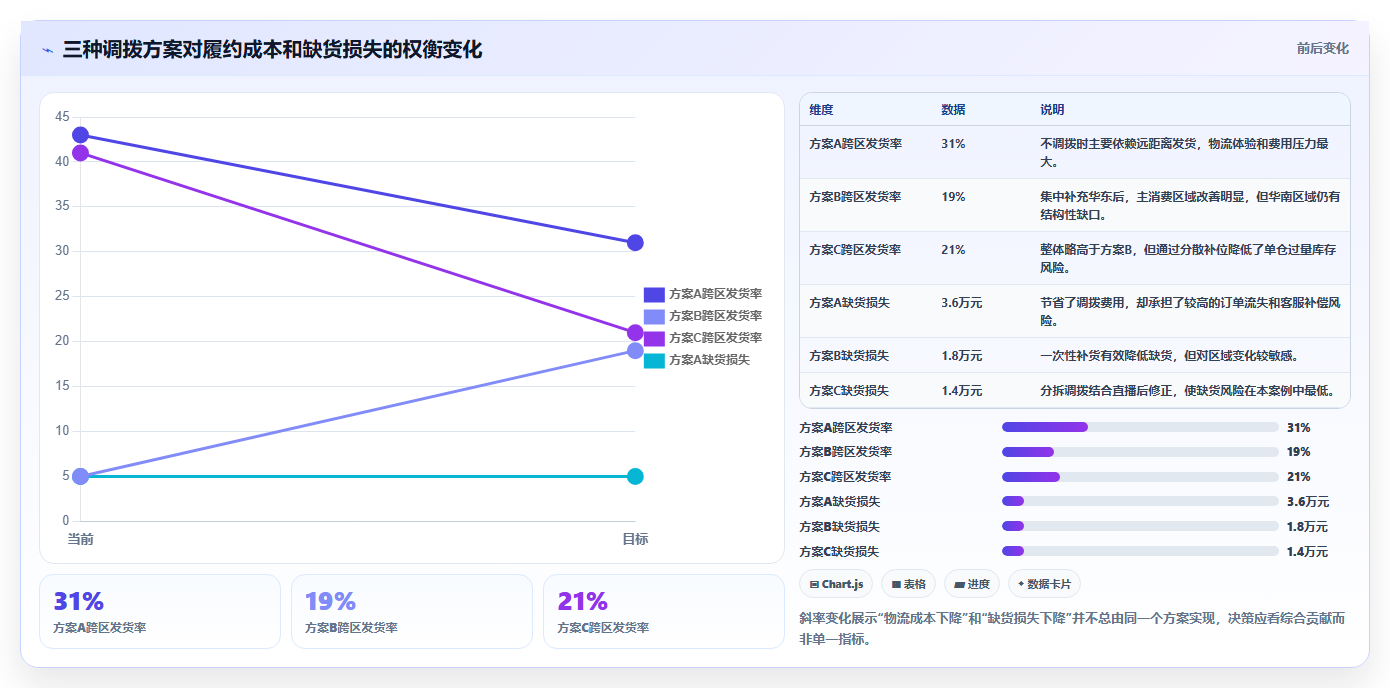The height and width of the screenshot is (688, 1390).
Task: Click the 目标 light-blue data point at value 19
Action: point(635,351)
